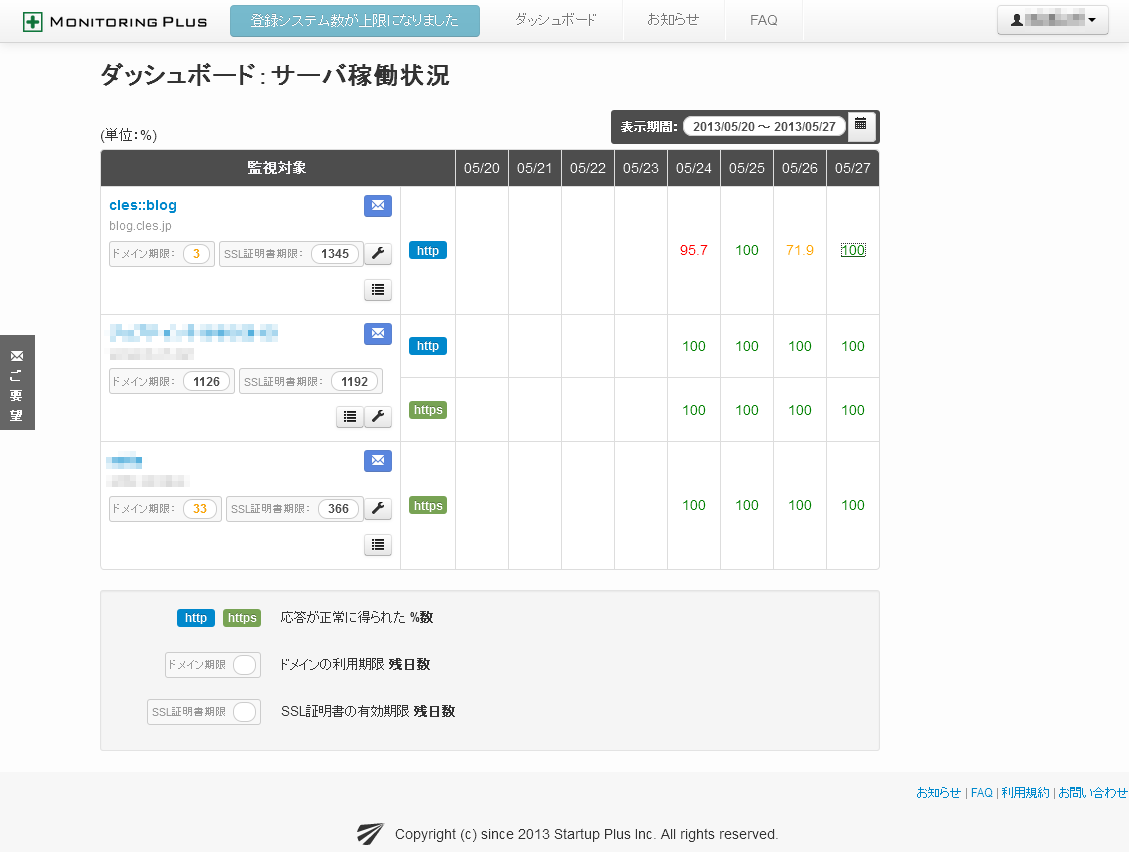Click the date range field 2013/05/20 ～ 2013/05/27
This screenshot has height=852, width=1129.
764,127
